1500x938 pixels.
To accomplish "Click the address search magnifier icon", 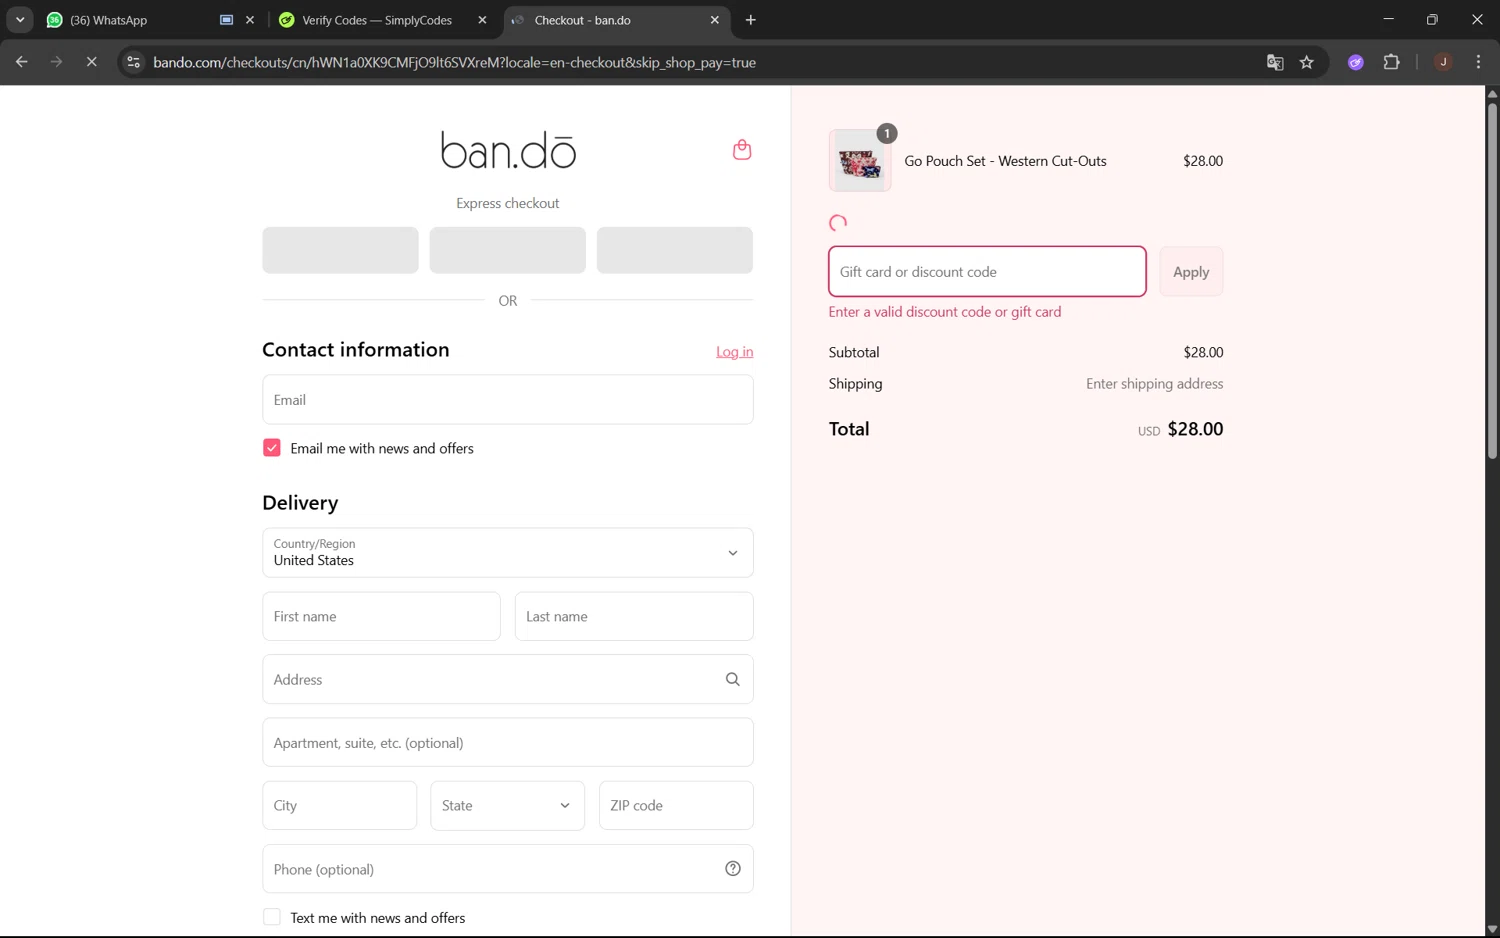I will 733,680.
